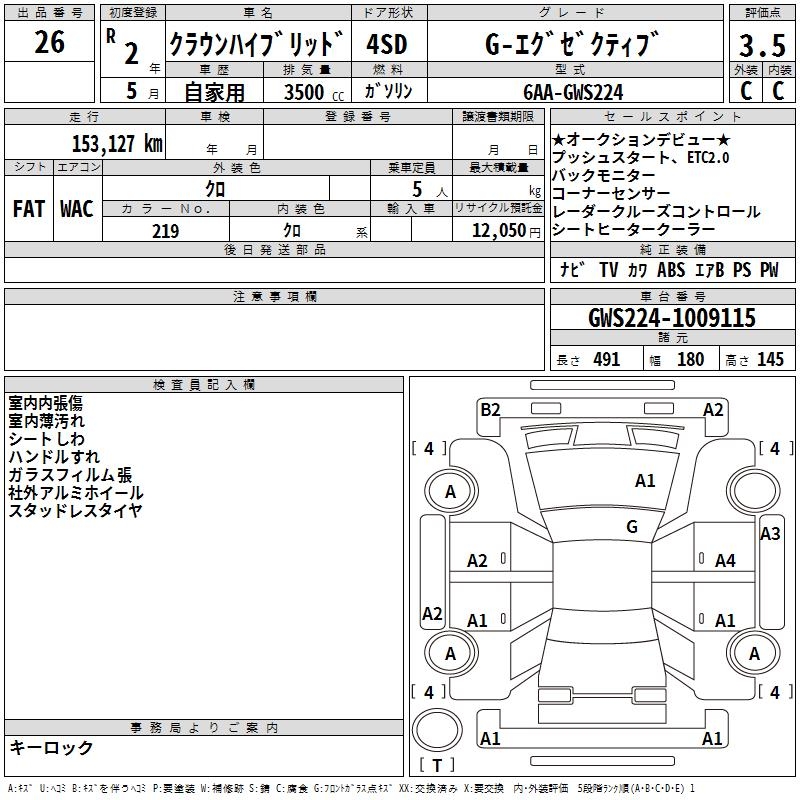Select the grade G-エグゼクティブ
This screenshot has width=800, height=800.
tap(571, 44)
